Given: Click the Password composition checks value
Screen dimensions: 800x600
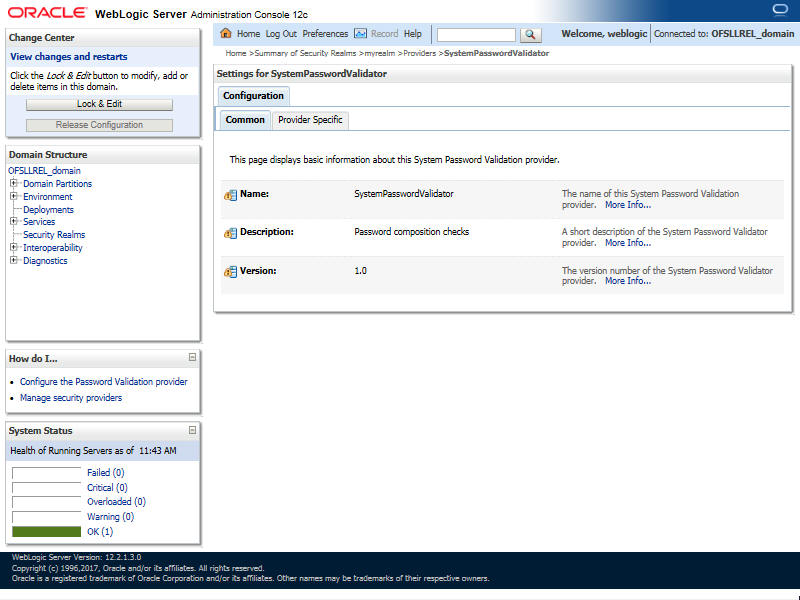Looking at the screenshot, I should tap(411, 232).
